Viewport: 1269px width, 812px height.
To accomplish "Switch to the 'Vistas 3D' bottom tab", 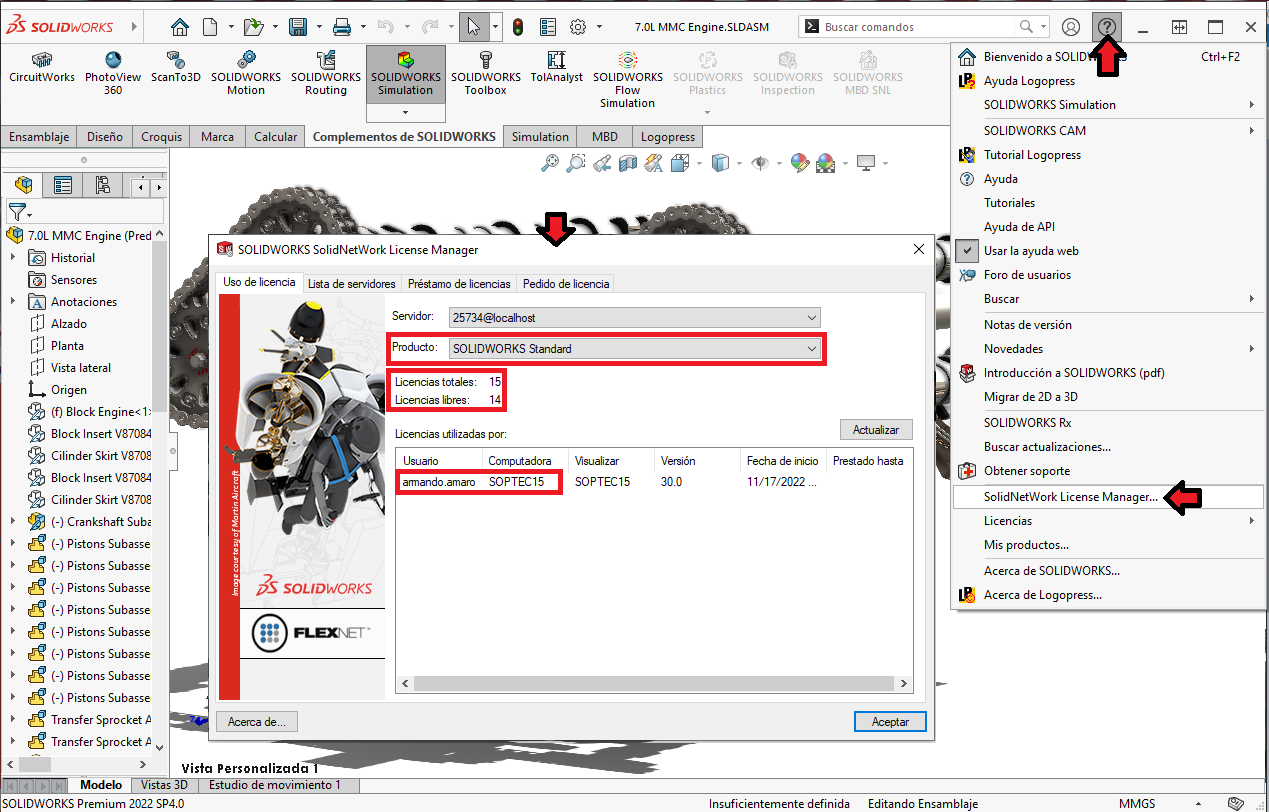I will coord(163,785).
